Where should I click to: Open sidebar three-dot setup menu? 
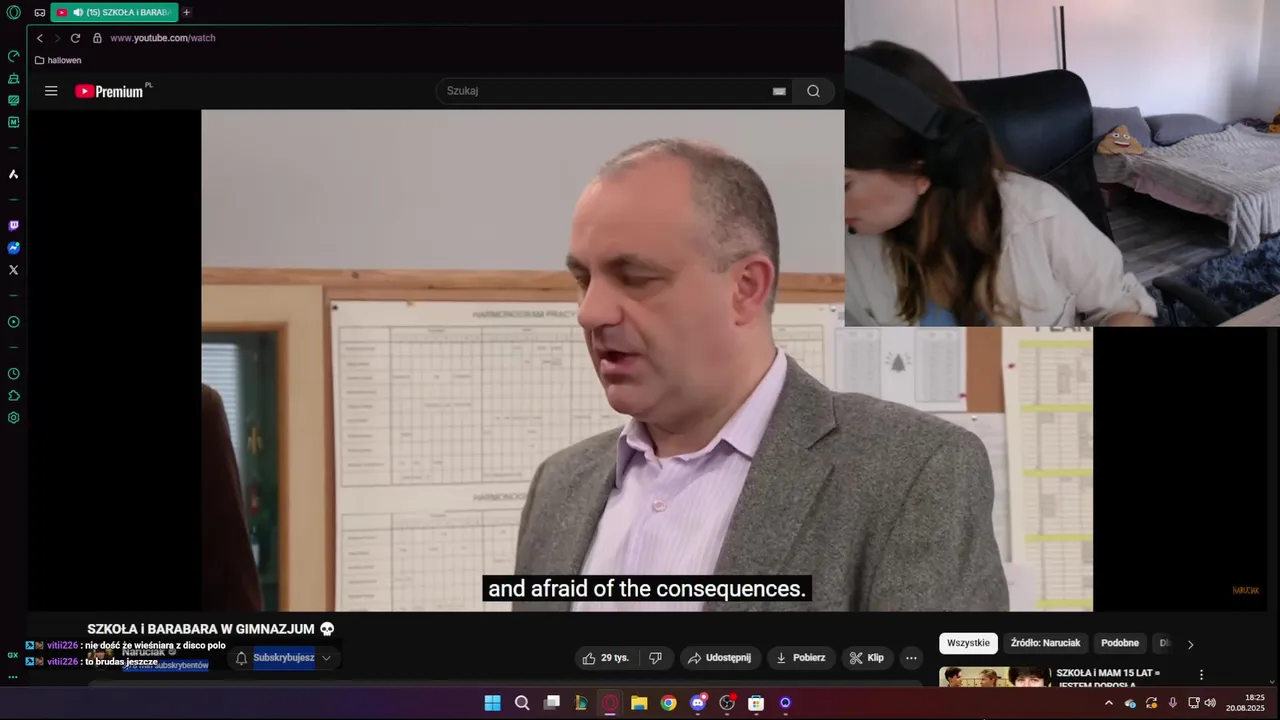tap(13, 677)
